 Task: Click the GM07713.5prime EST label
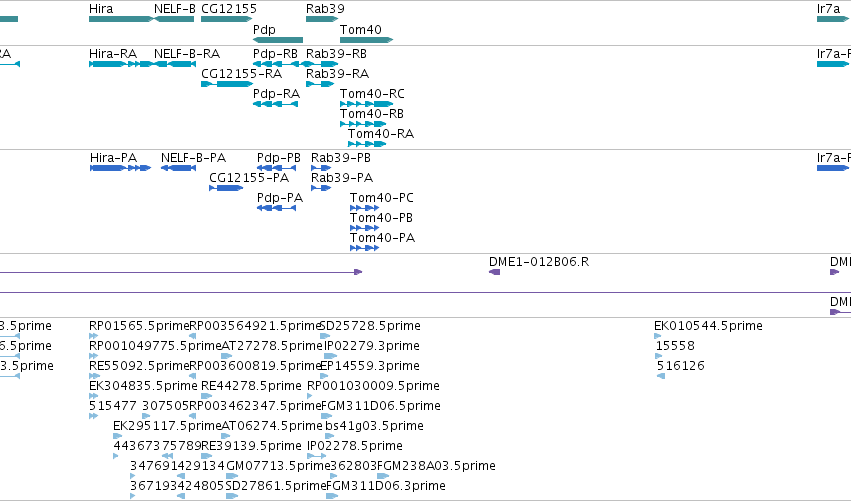278,467
